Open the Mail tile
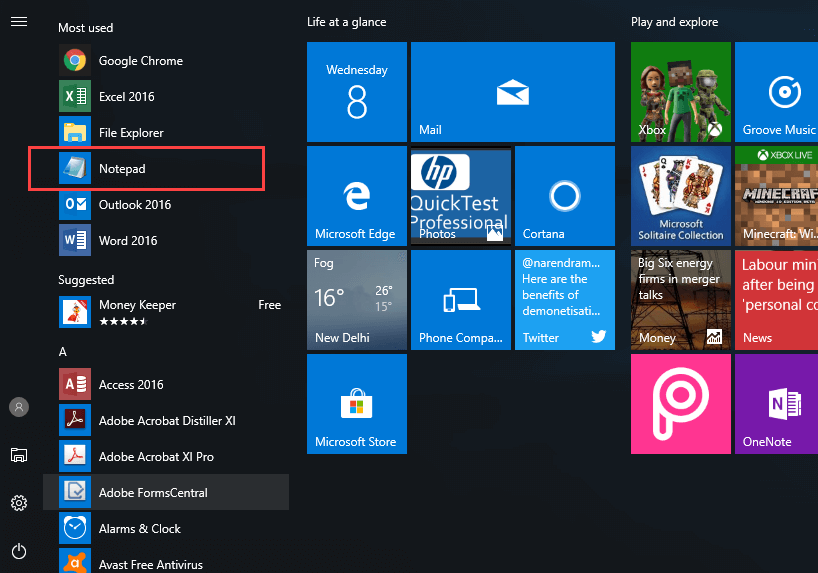The height and width of the screenshot is (573, 818). pyautogui.click(x=512, y=92)
